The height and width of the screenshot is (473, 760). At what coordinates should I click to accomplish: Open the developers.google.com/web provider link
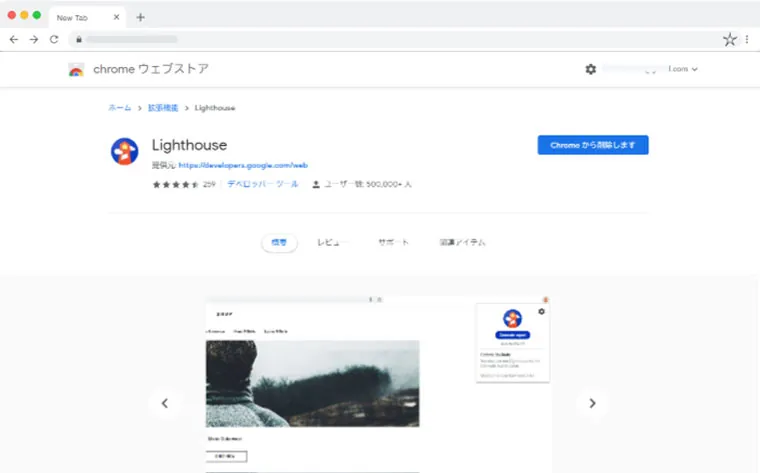click(x=243, y=165)
